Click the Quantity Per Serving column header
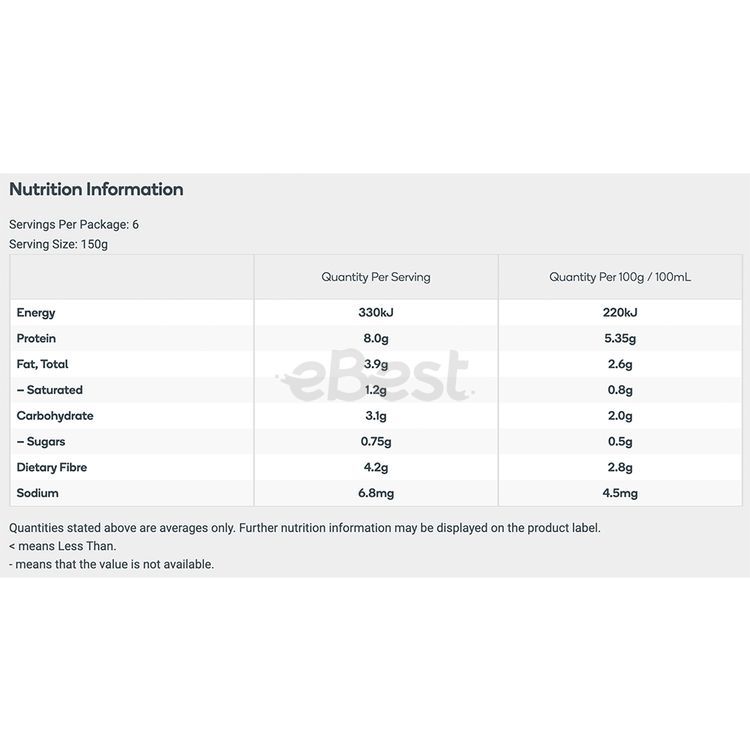Viewport: 750px width, 750px height. point(376,277)
